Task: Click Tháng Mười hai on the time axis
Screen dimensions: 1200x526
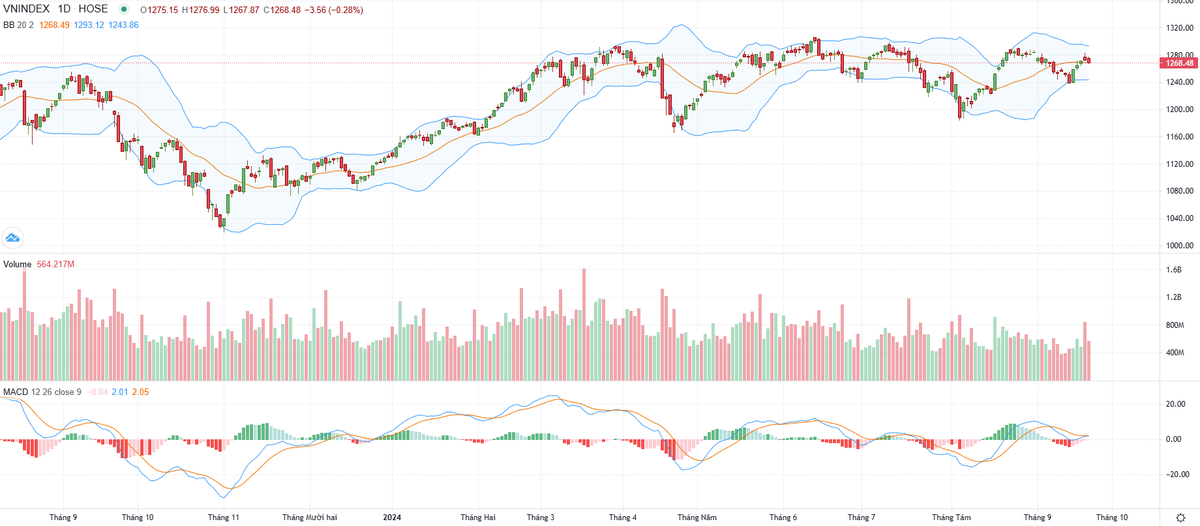Action: click(x=309, y=517)
